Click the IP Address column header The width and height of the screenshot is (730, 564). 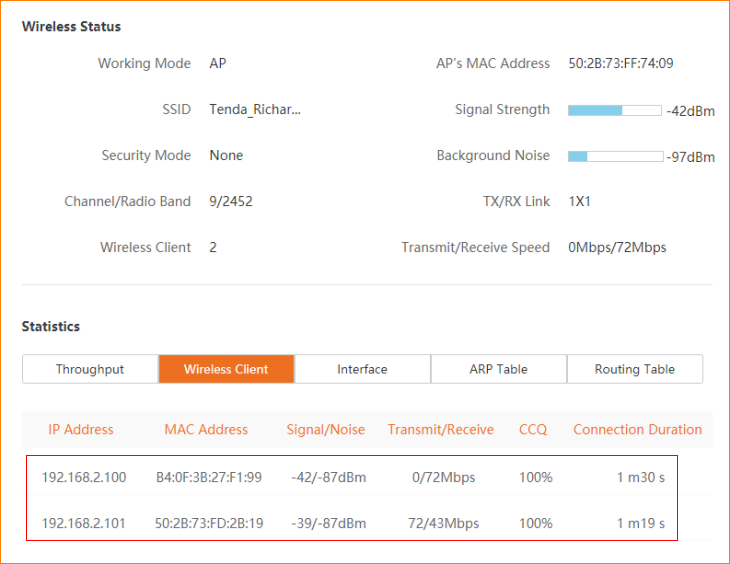pyautogui.click(x=81, y=429)
